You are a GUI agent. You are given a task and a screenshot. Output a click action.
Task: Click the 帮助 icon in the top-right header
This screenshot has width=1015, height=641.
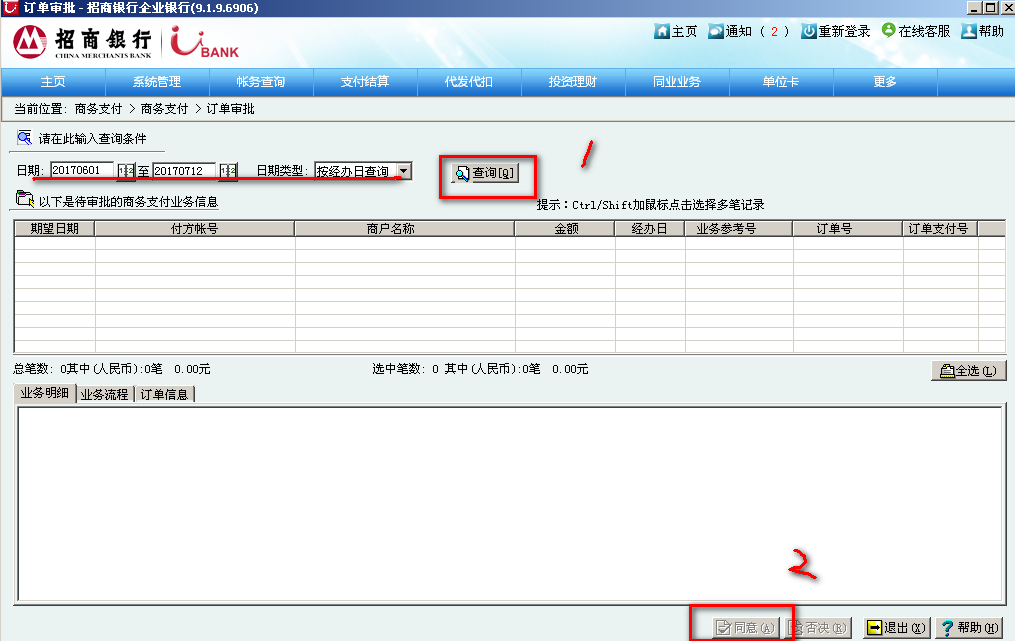click(x=969, y=31)
